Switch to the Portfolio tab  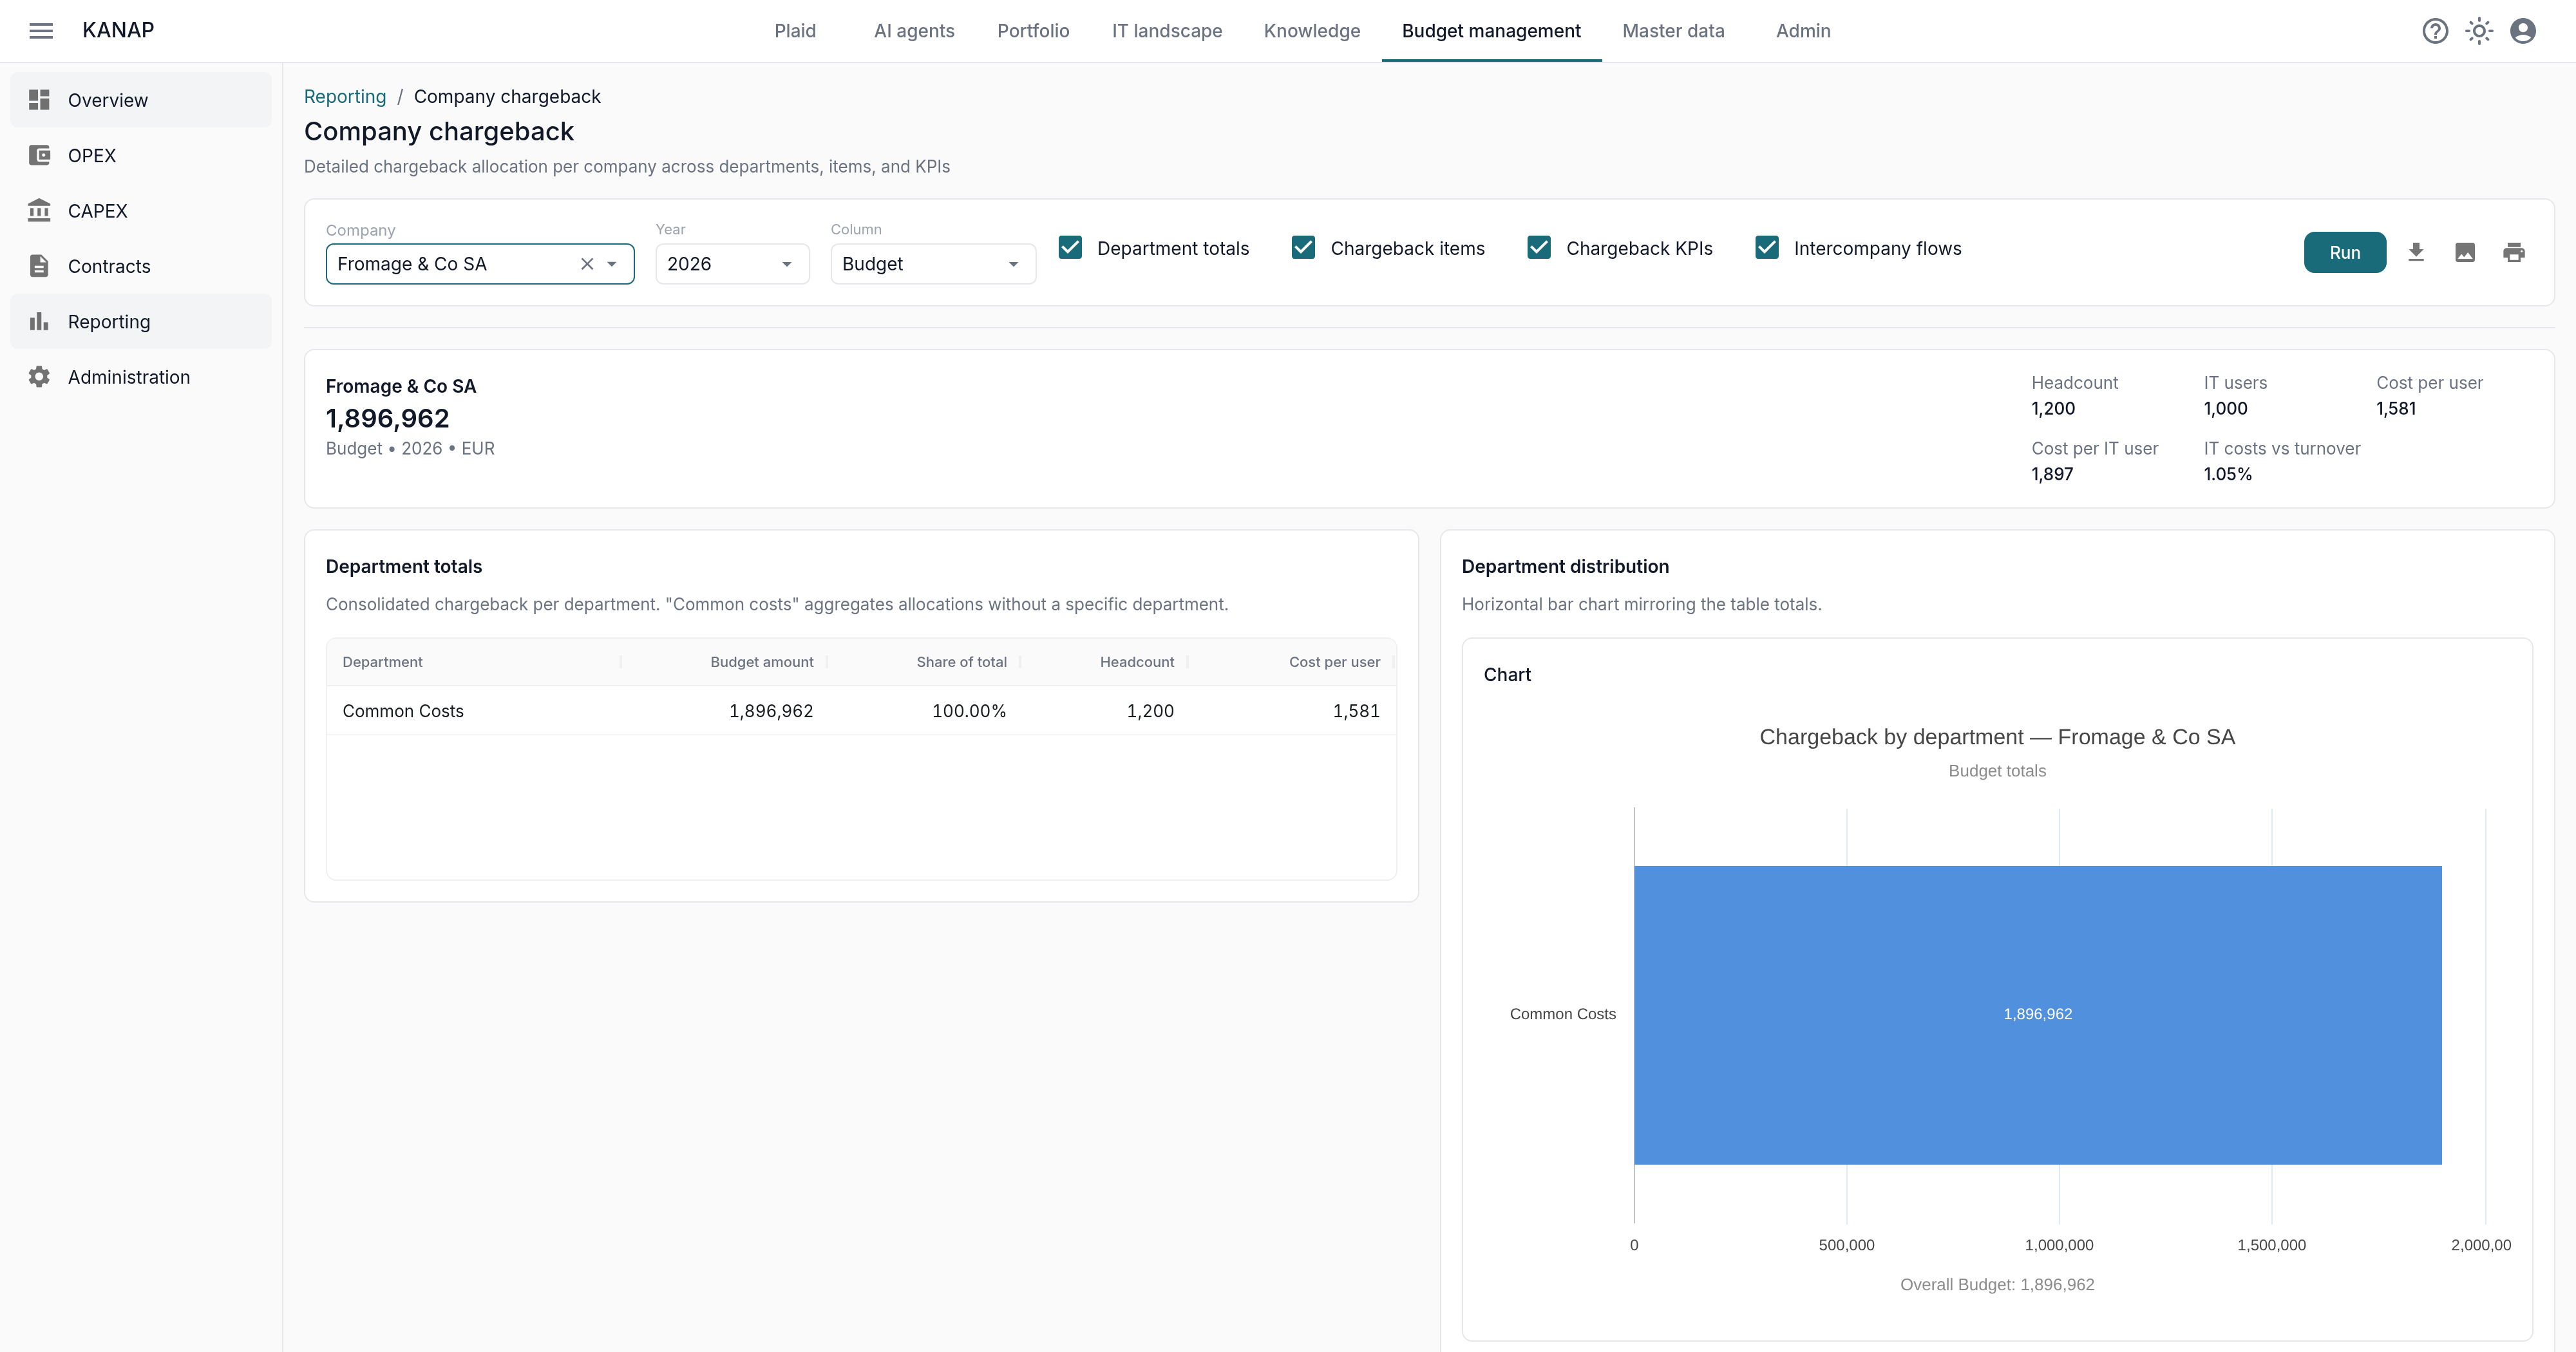point(1033,31)
